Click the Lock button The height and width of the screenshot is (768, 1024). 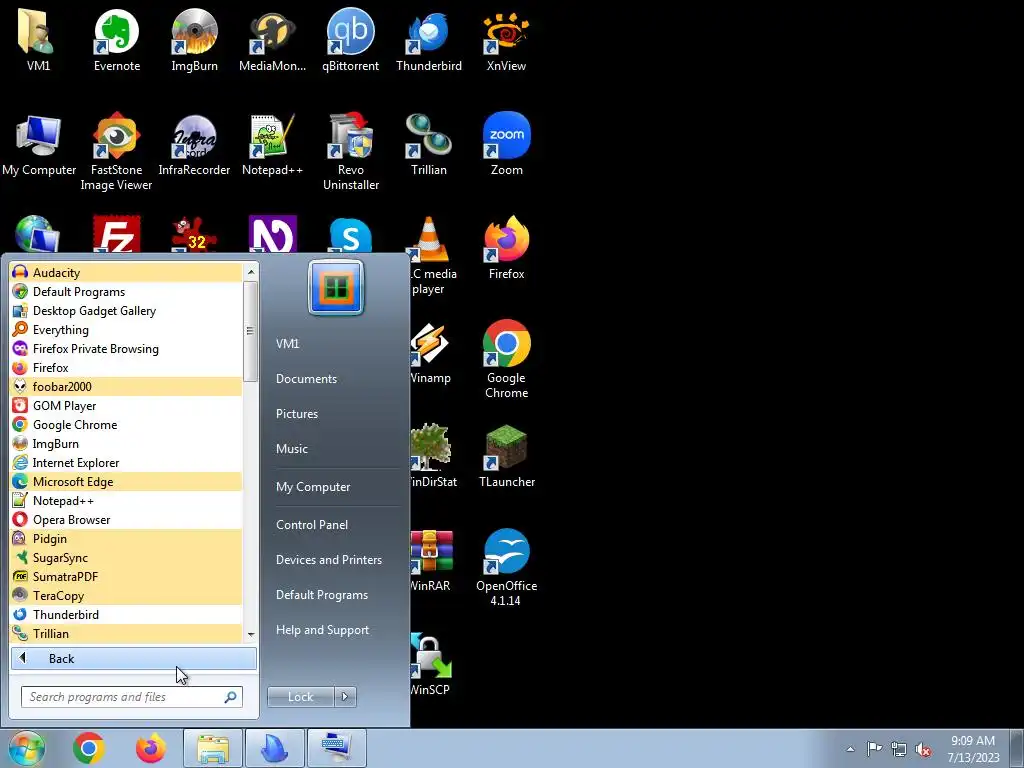click(x=300, y=697)
